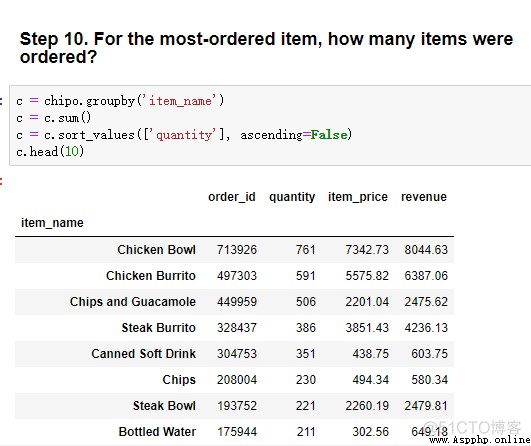Select the quantity column header
Image resolution: width=531 pixels, height=446 pixels.
[x=292, y=197]
